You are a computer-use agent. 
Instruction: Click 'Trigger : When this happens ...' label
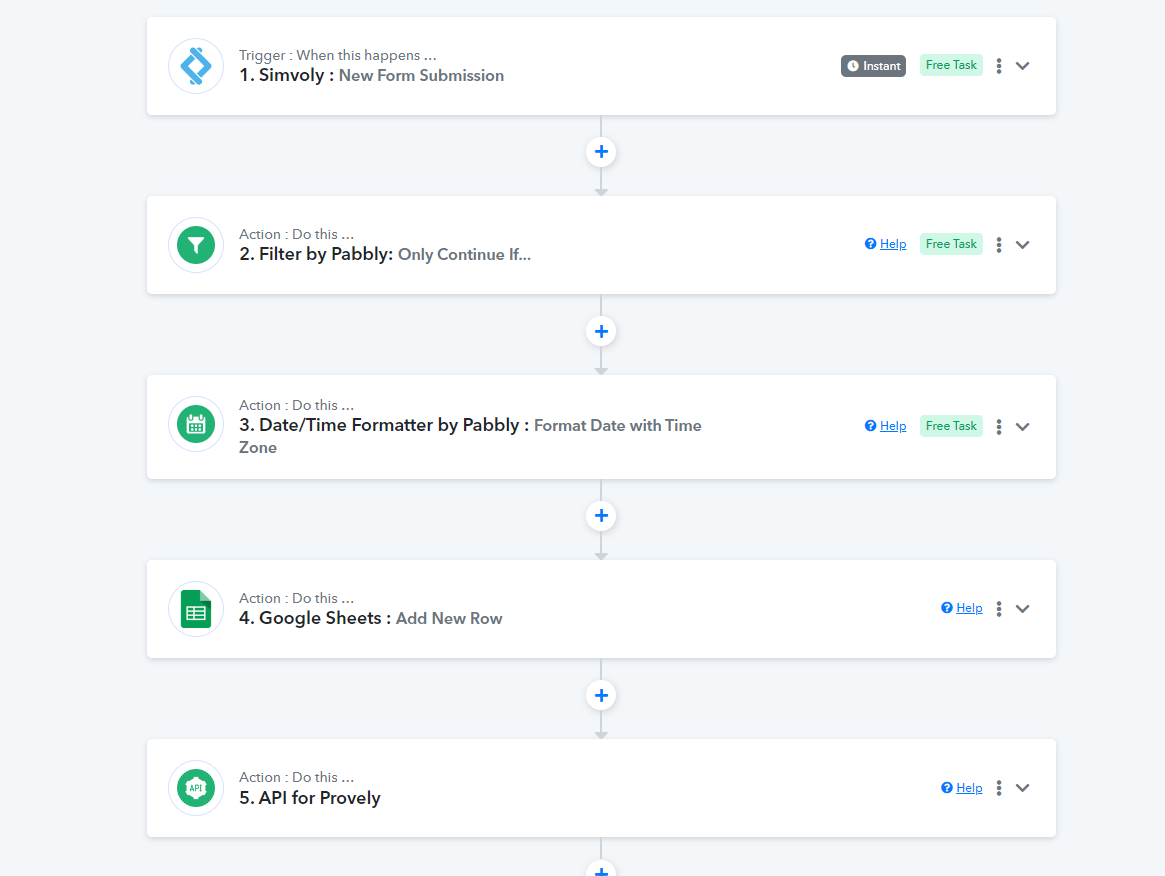click(337, 55)
